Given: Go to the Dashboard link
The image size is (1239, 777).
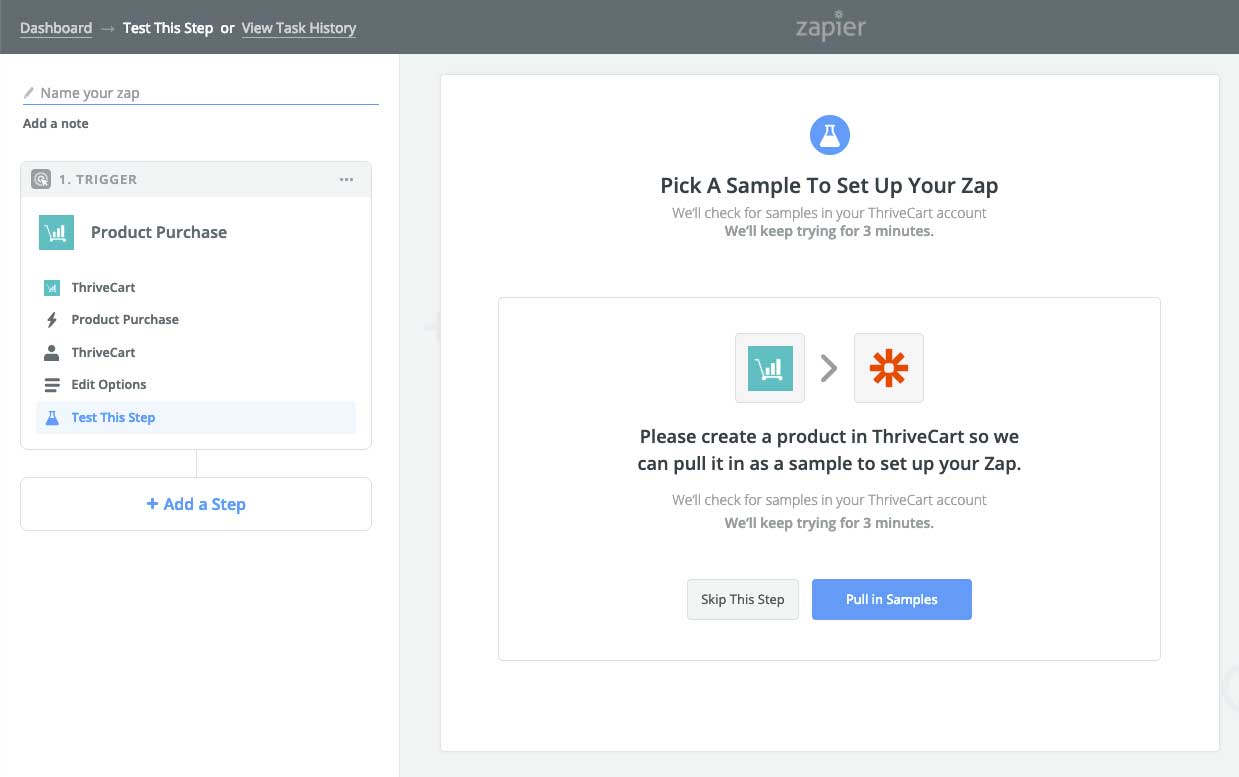Looking at the screenshot, I should pos(56,28).
